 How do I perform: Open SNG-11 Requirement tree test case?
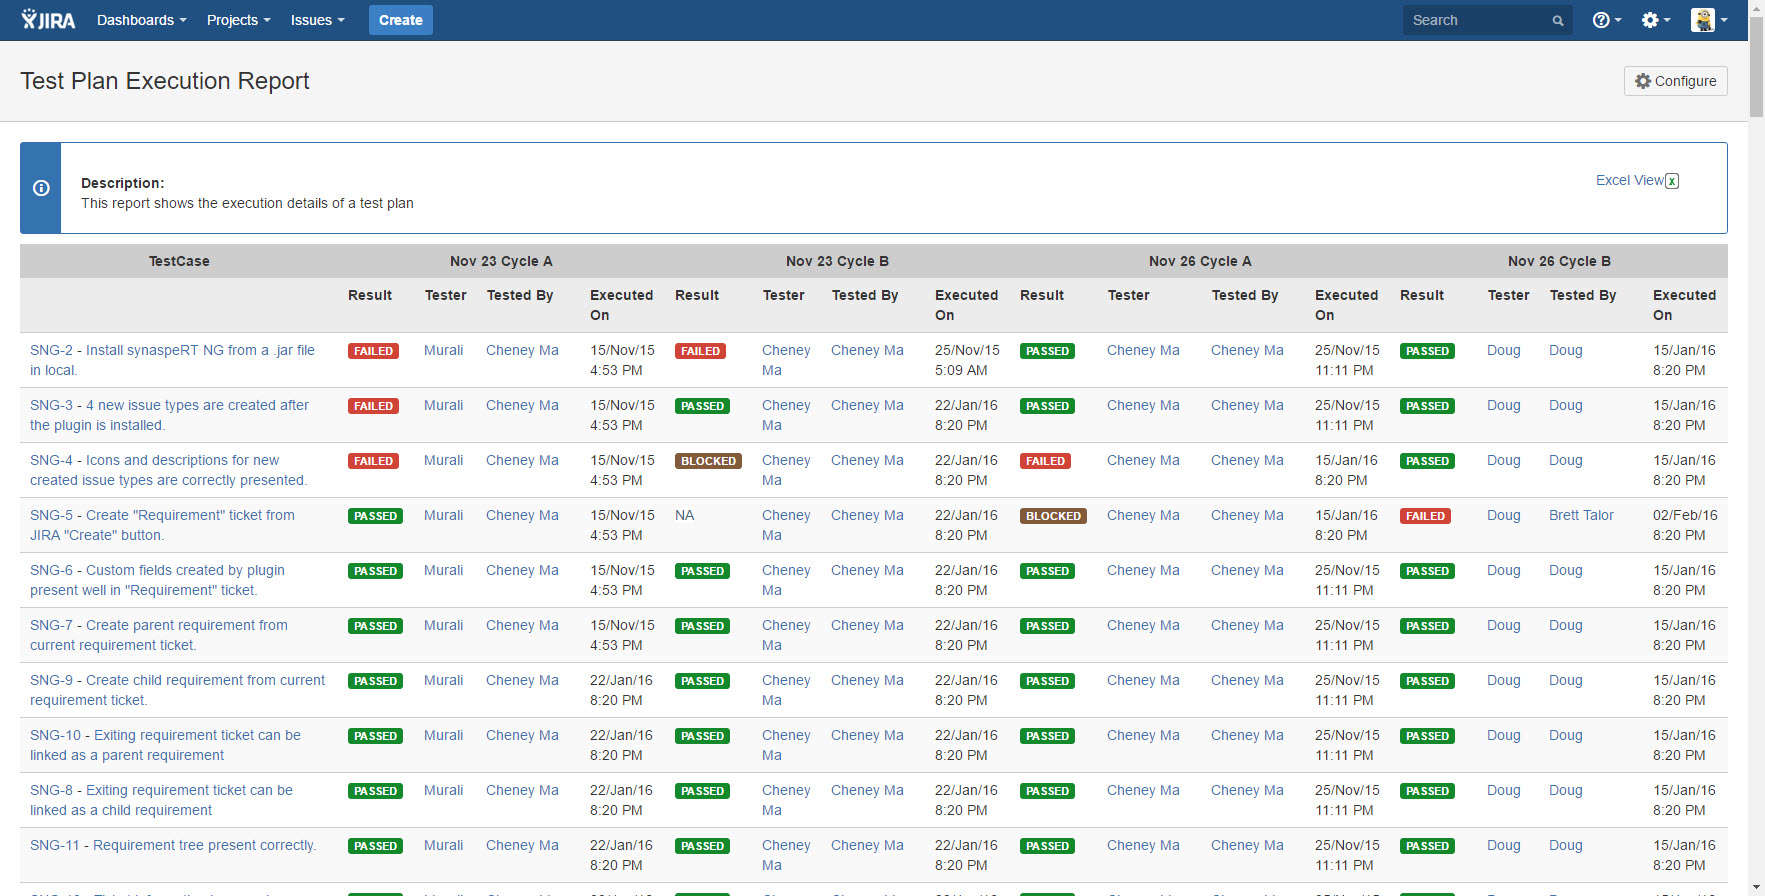[173, 845]
